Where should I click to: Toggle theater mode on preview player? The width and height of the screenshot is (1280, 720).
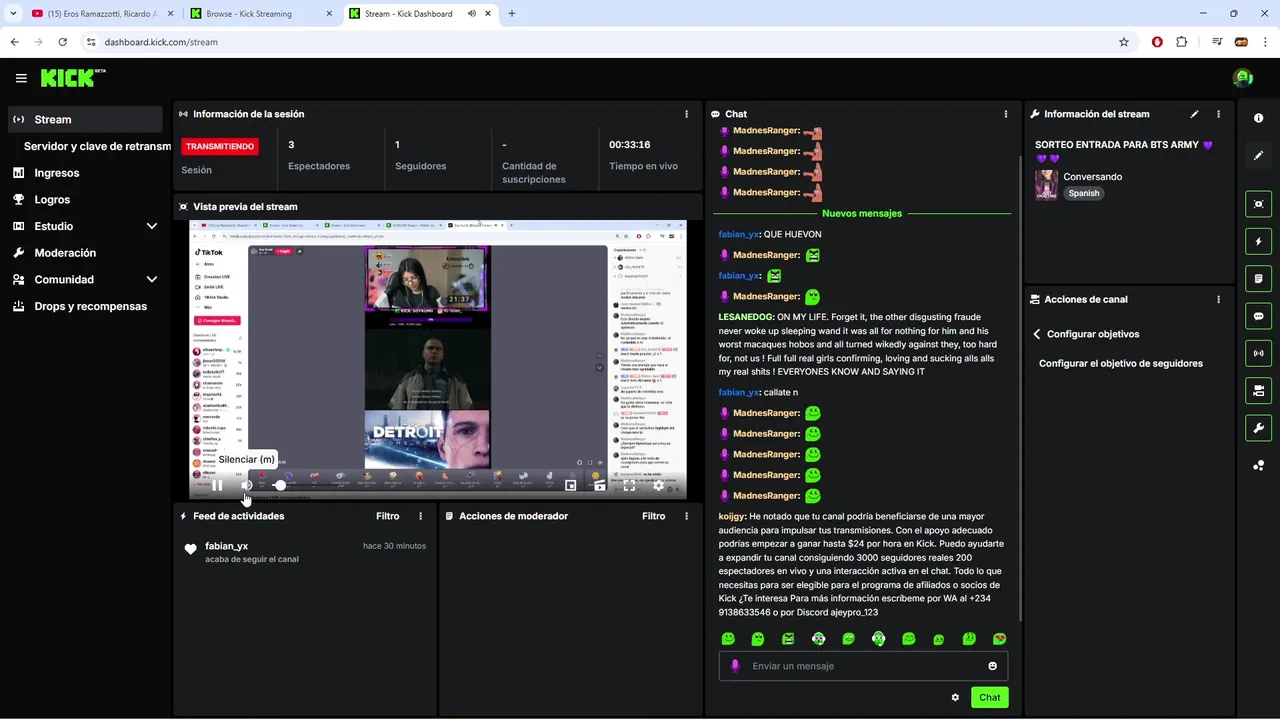click(x=600, y=485)
